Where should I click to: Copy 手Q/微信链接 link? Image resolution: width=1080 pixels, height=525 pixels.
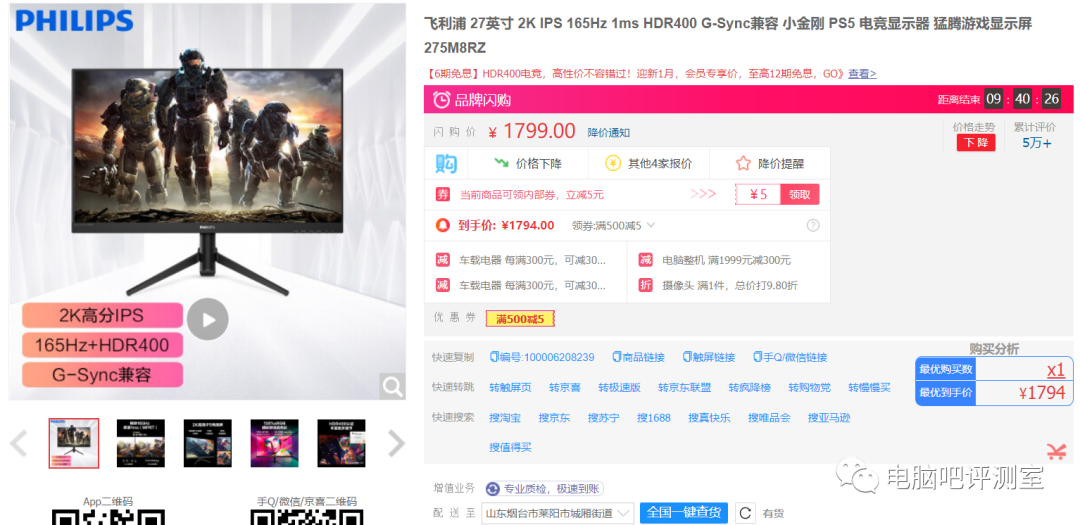pos(790,357)
